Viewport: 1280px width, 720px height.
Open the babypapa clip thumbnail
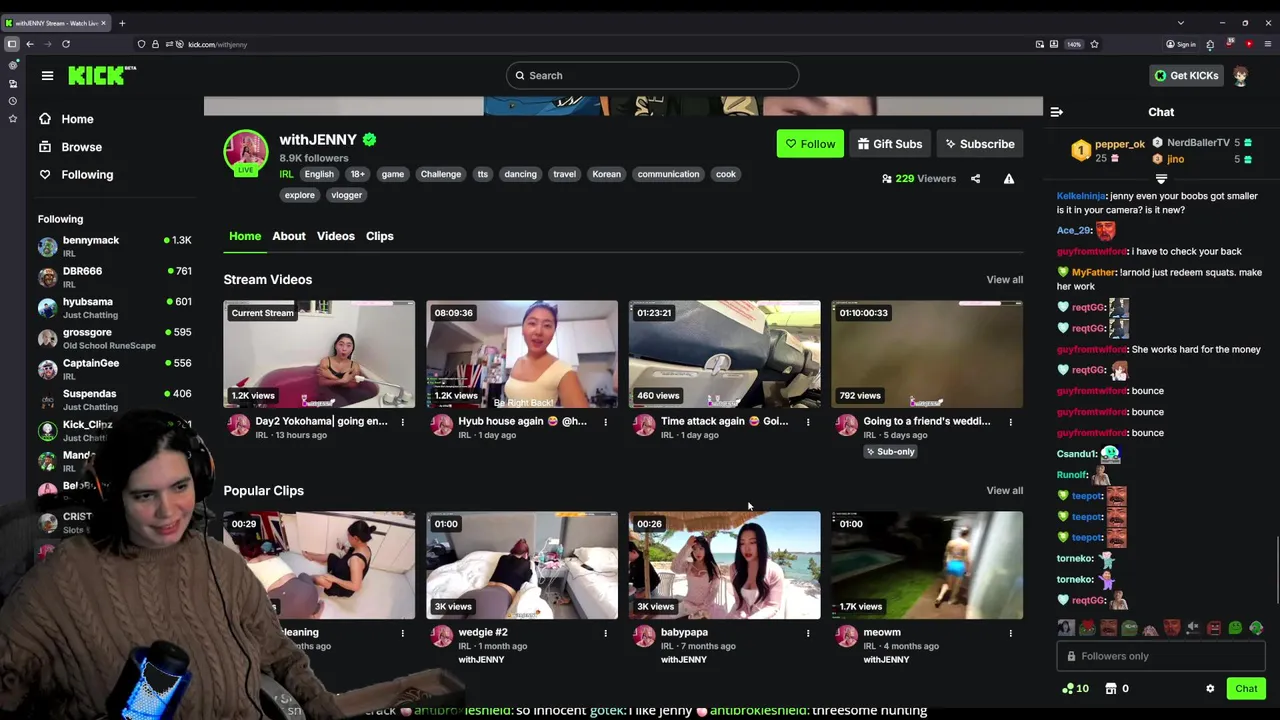725,565
